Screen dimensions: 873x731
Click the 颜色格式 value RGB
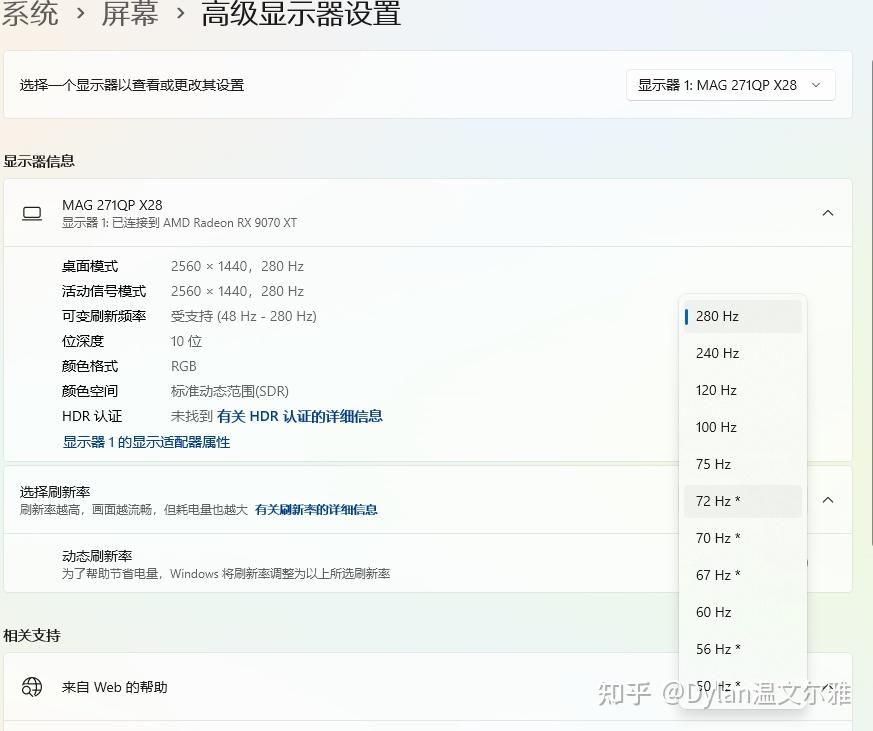tap(183, 366)
